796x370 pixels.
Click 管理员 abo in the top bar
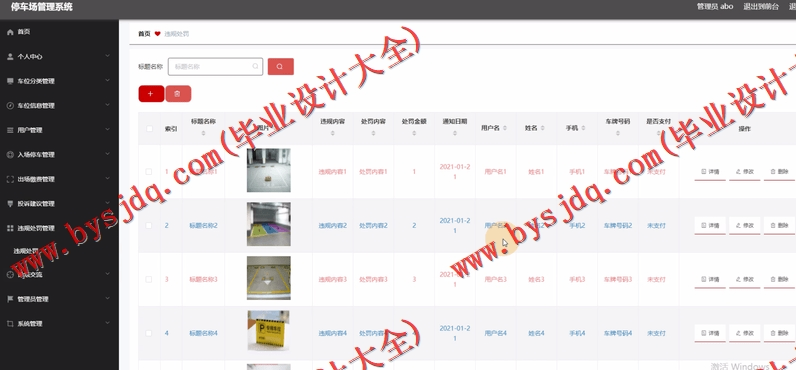[715, 7]
